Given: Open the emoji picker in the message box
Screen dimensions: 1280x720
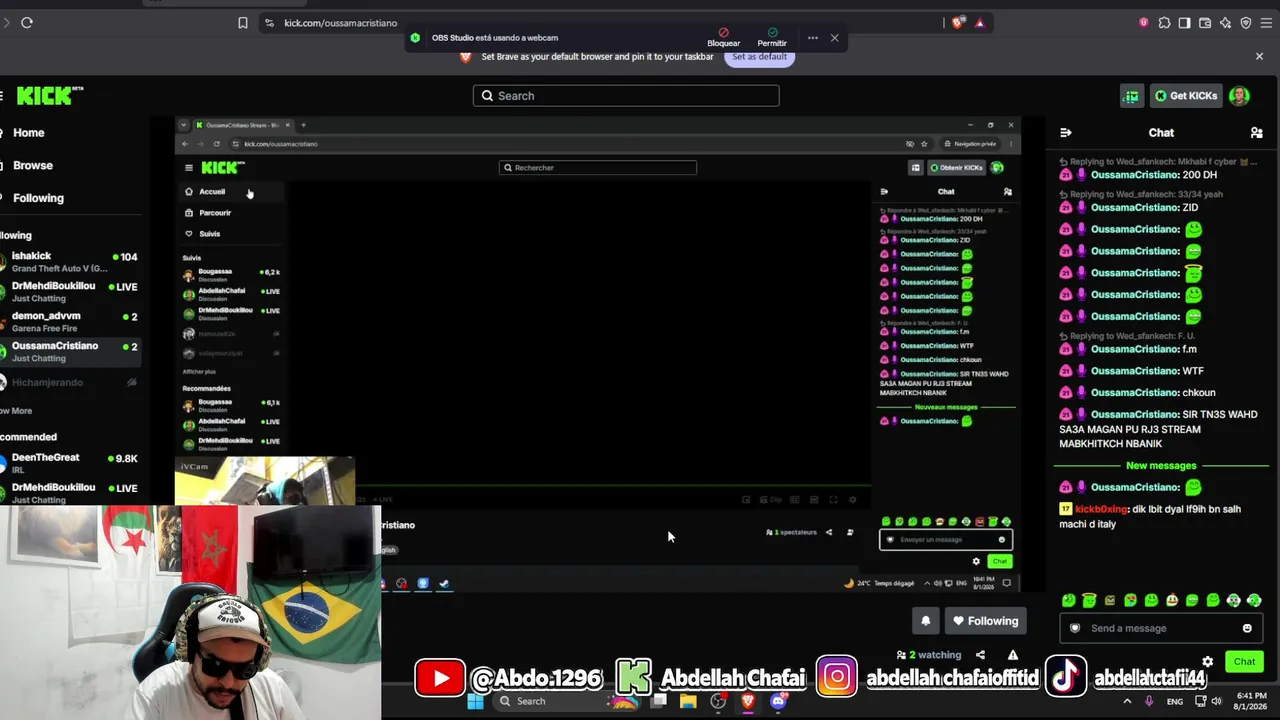Looking at the screenshot, I should tap(1247, 628).
